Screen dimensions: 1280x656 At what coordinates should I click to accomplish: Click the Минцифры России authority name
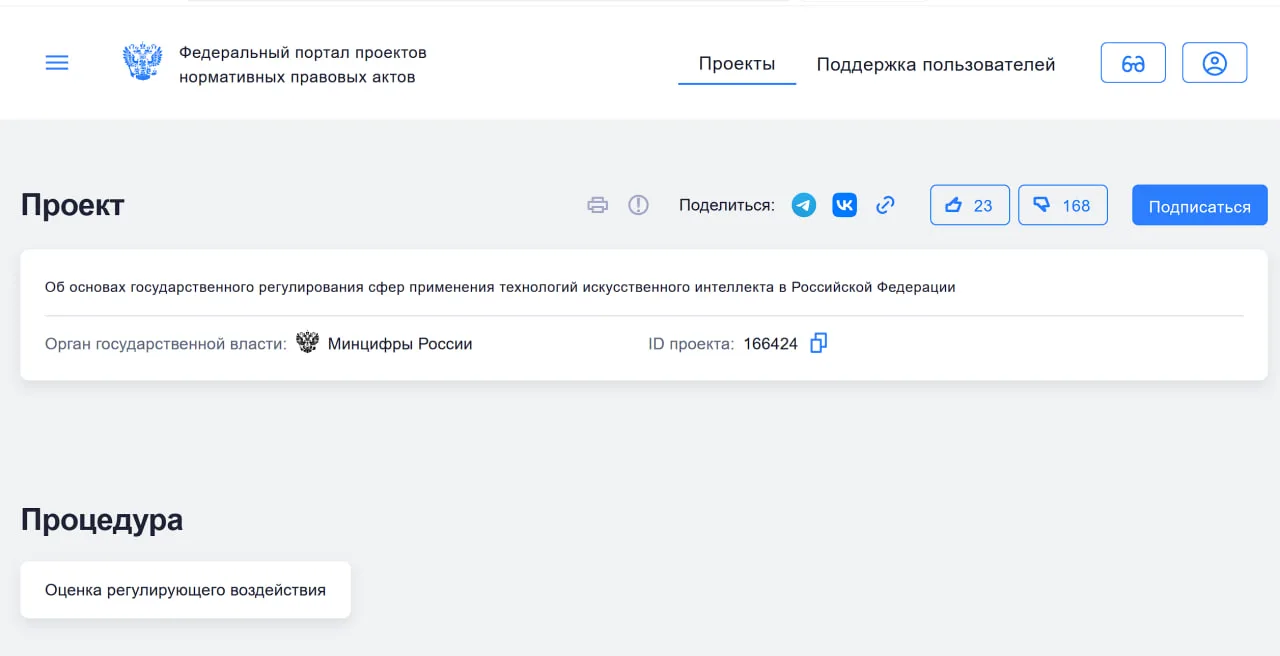click(x=400, y=344)
